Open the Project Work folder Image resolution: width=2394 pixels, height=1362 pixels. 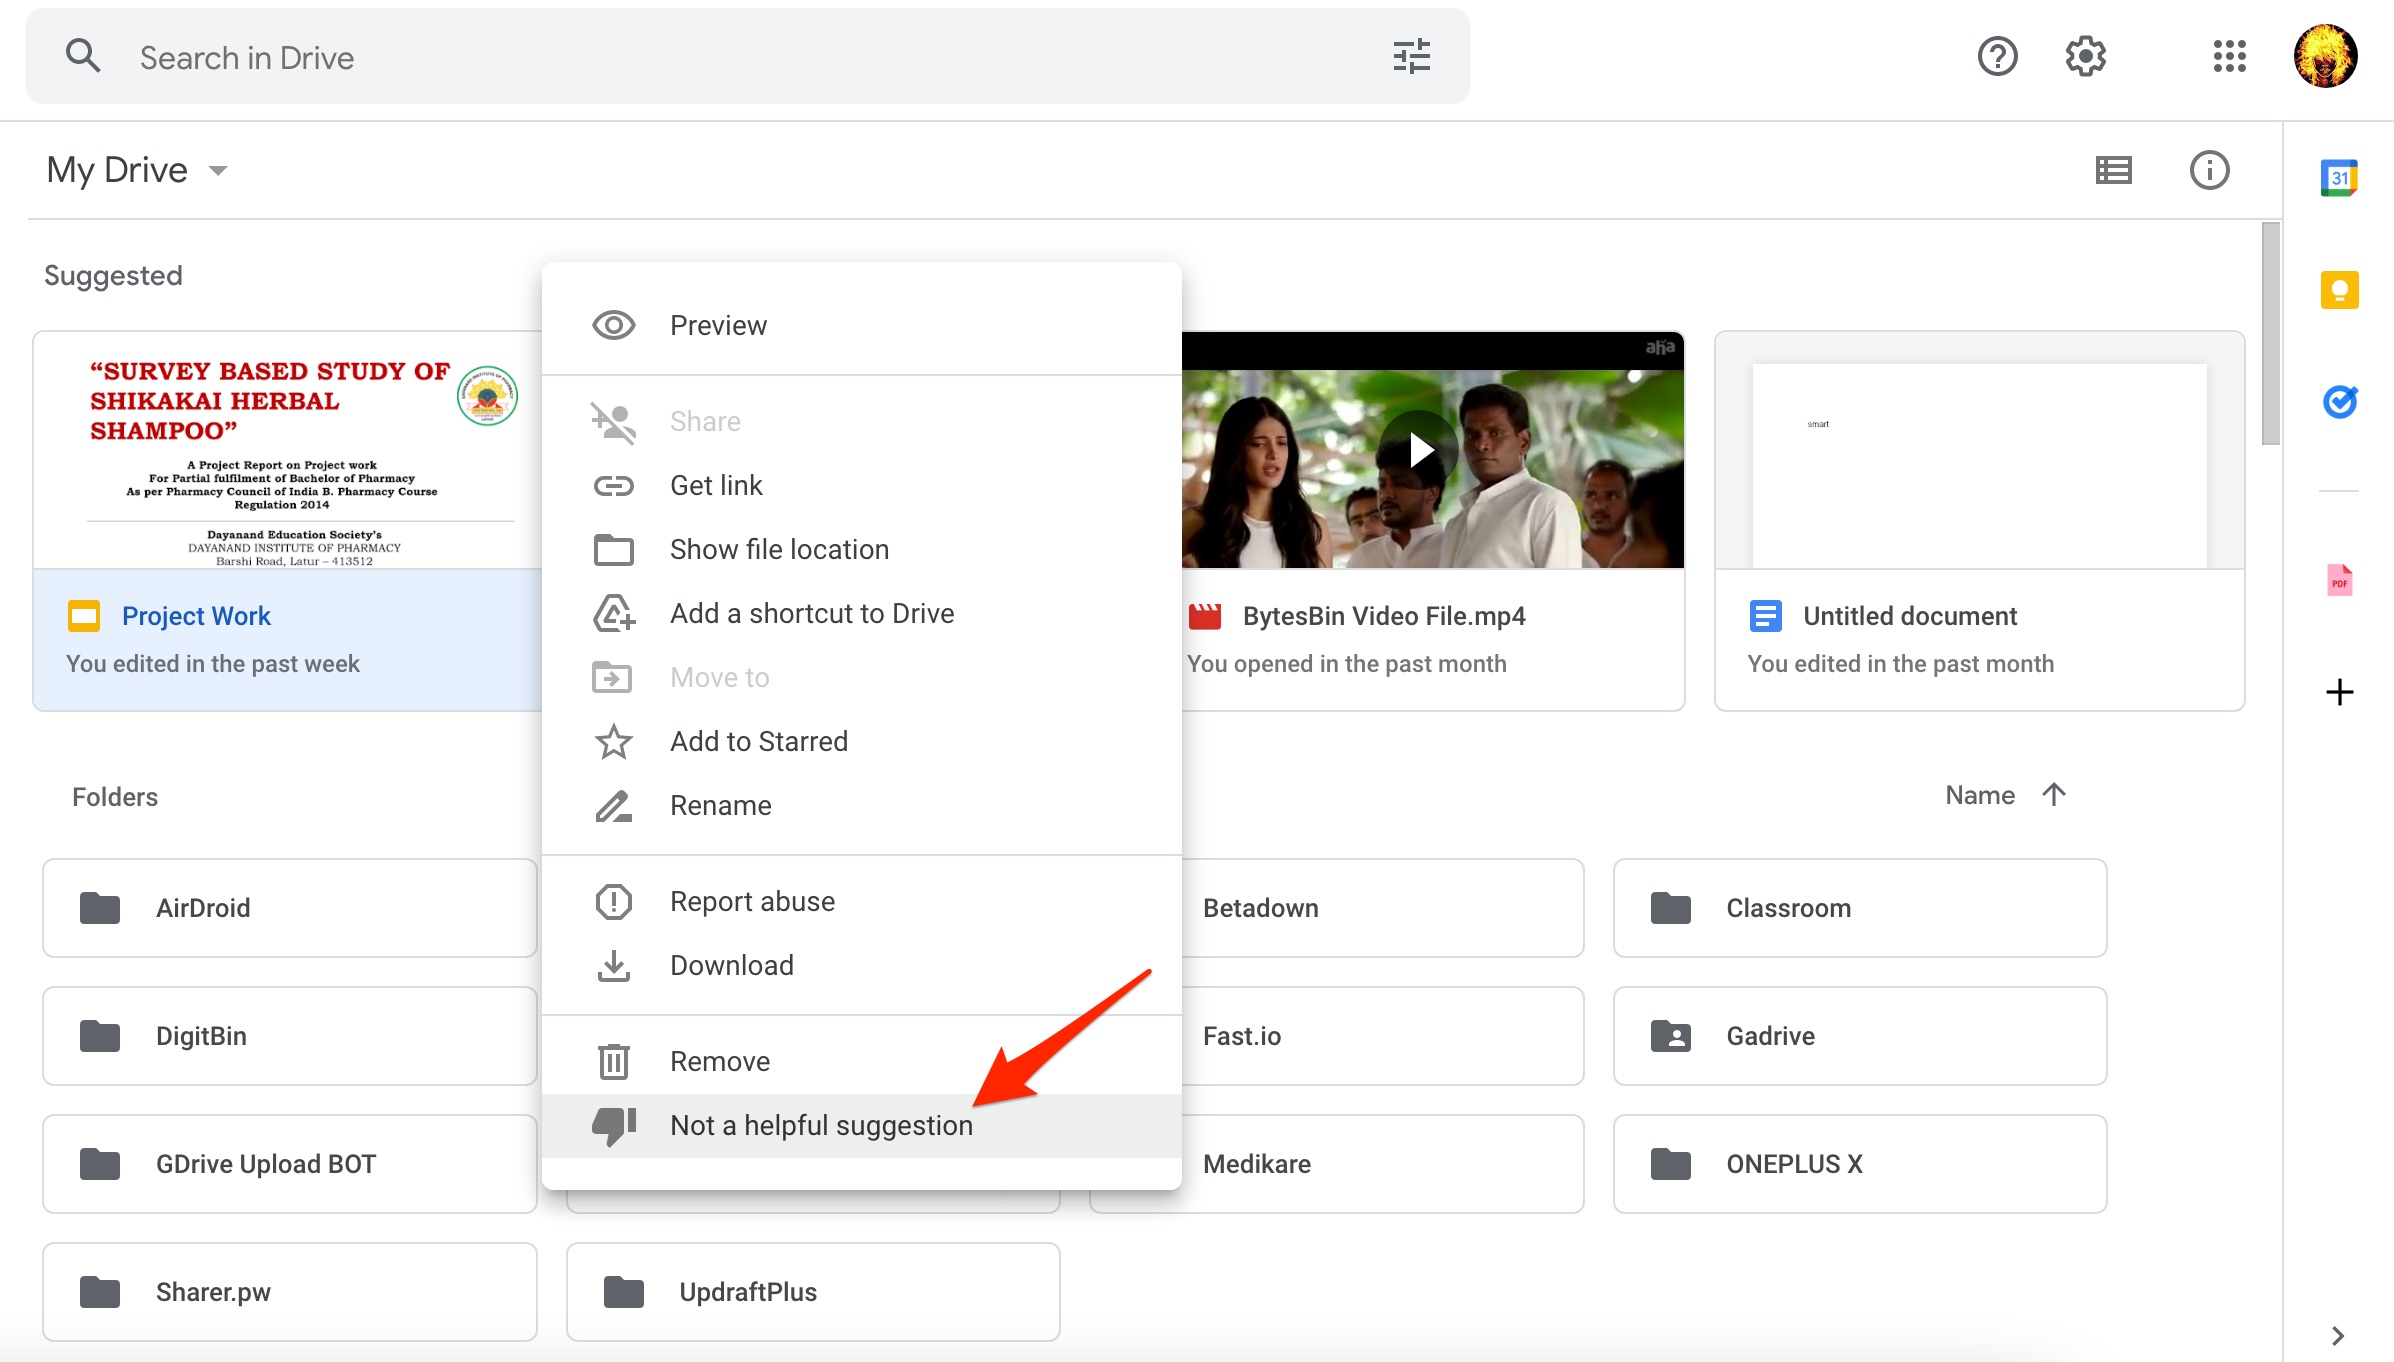[196, 614]
